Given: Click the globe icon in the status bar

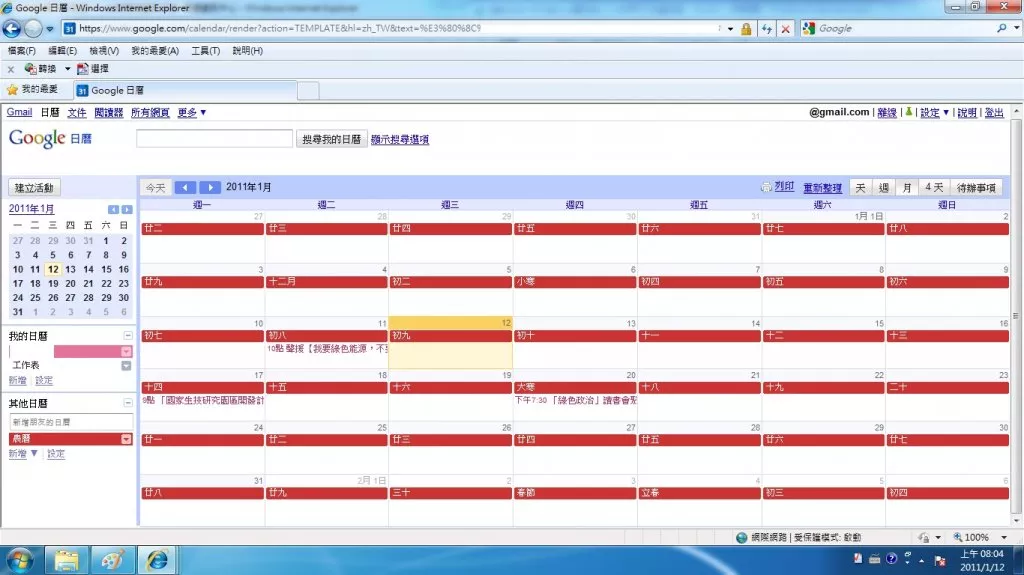Looking at the screenshot, I should [x=741, y=537].
